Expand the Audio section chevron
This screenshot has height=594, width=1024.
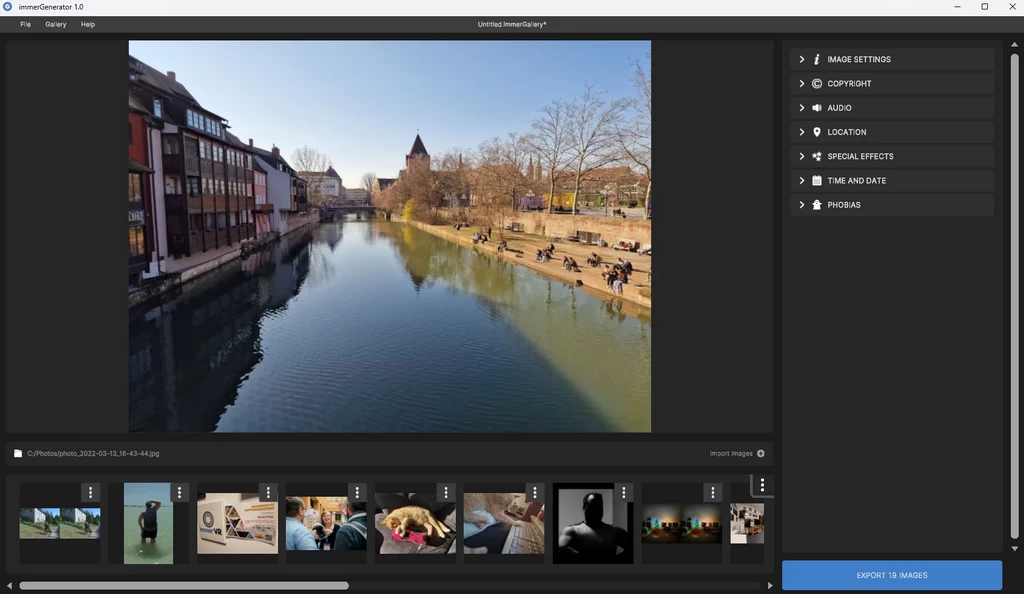point(801,108)
